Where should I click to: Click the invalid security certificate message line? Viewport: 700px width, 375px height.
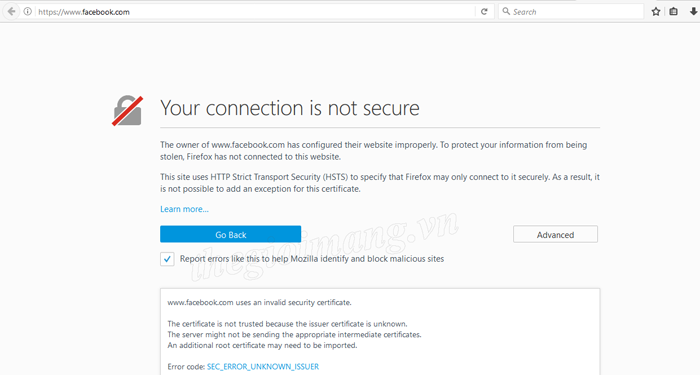pos(259,303)
